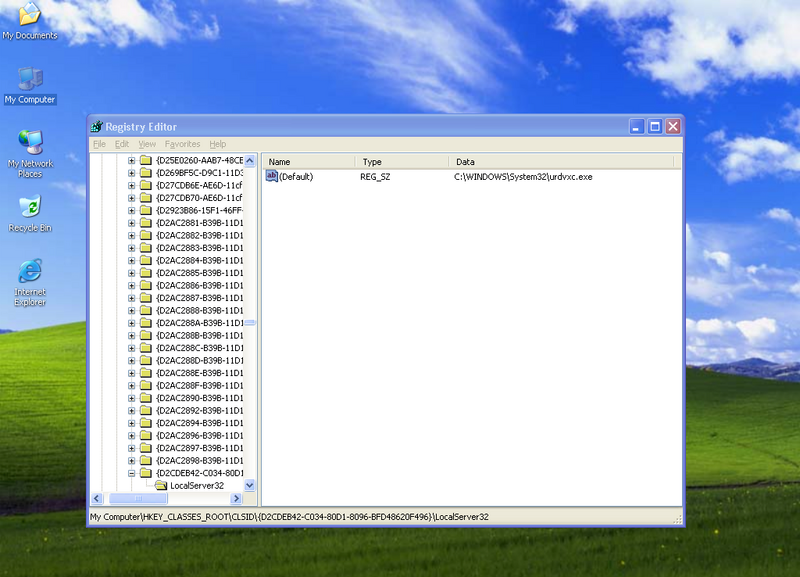Viewport: 800px width, 577px height.
Task: Expand the {D2AC2896-B39B-11D1 key
Action: [x=132, y=436]
